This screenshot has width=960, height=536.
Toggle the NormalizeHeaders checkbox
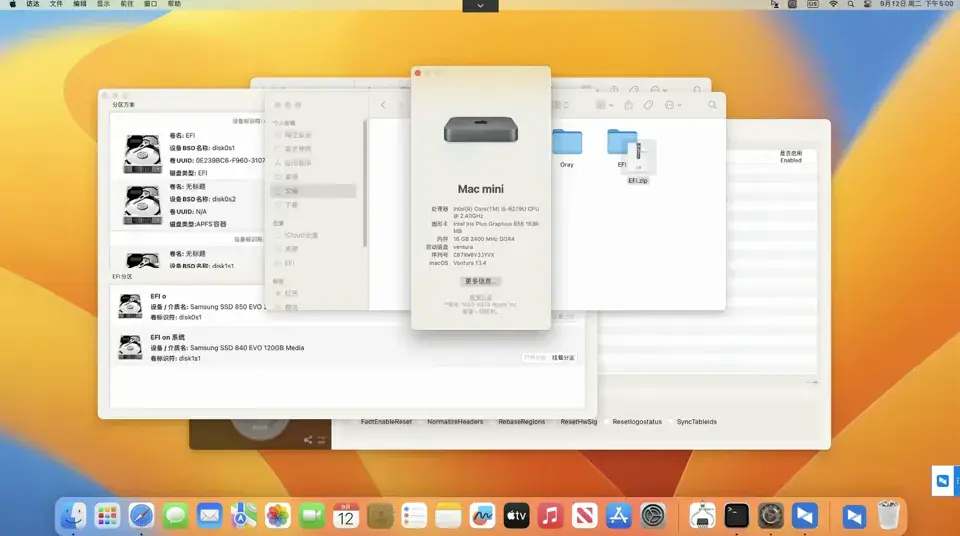(x=421, y=421)
